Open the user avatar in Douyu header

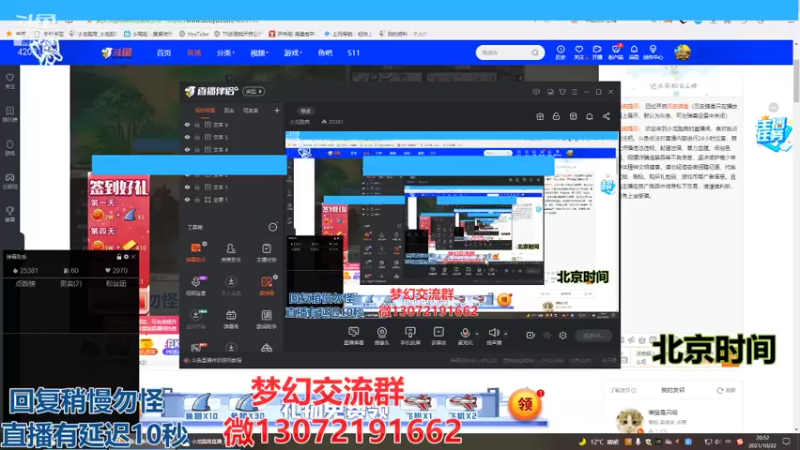682,52
